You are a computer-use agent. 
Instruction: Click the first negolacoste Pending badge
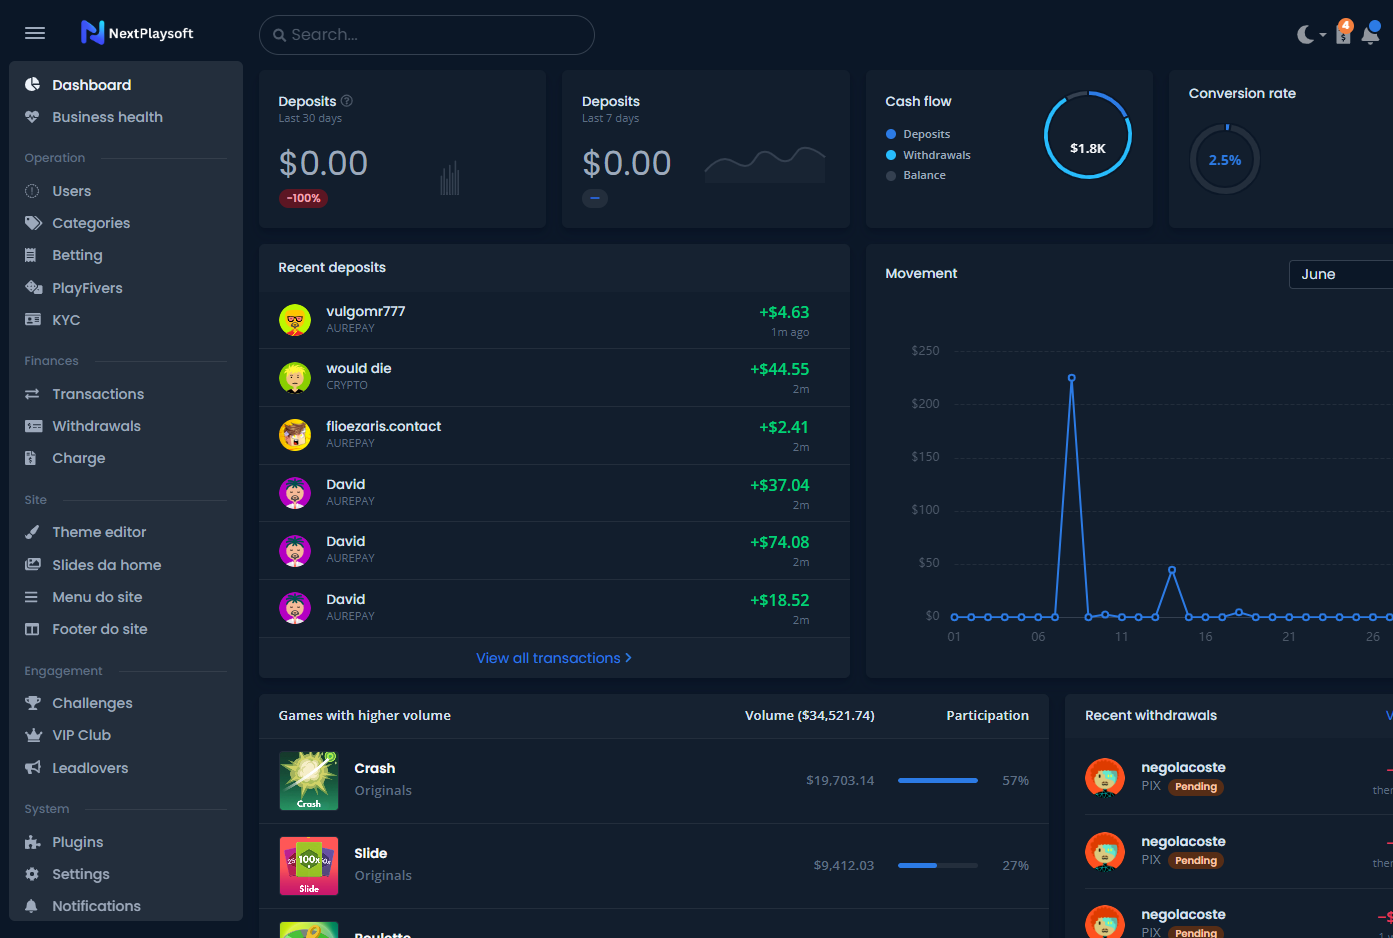(1196, 787)
